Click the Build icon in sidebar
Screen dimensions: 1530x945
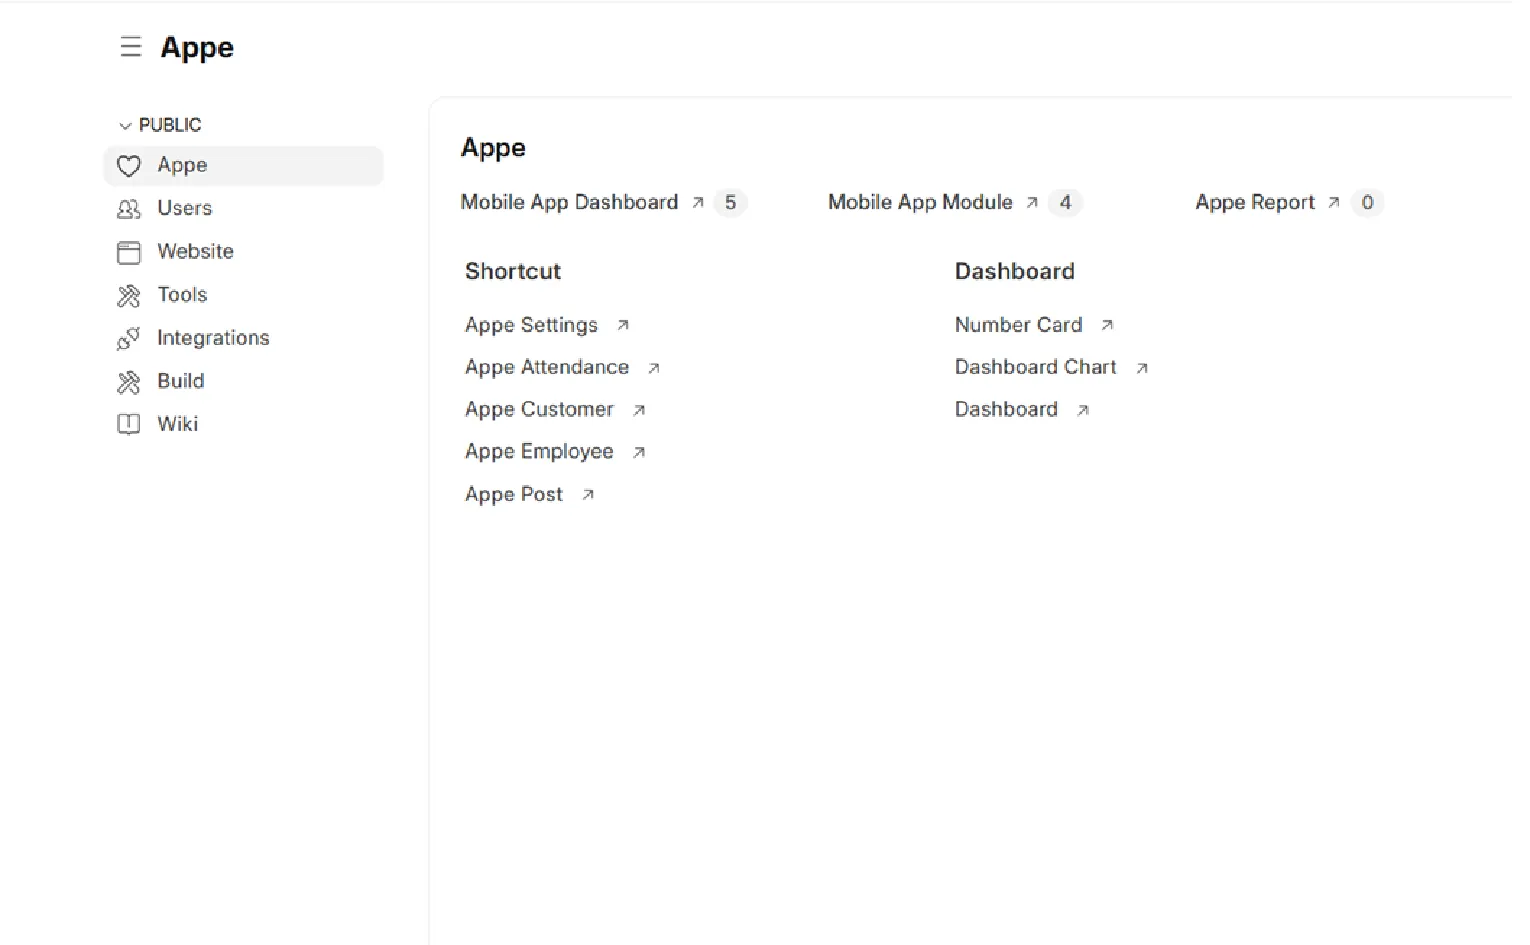[x=129, y=382]
